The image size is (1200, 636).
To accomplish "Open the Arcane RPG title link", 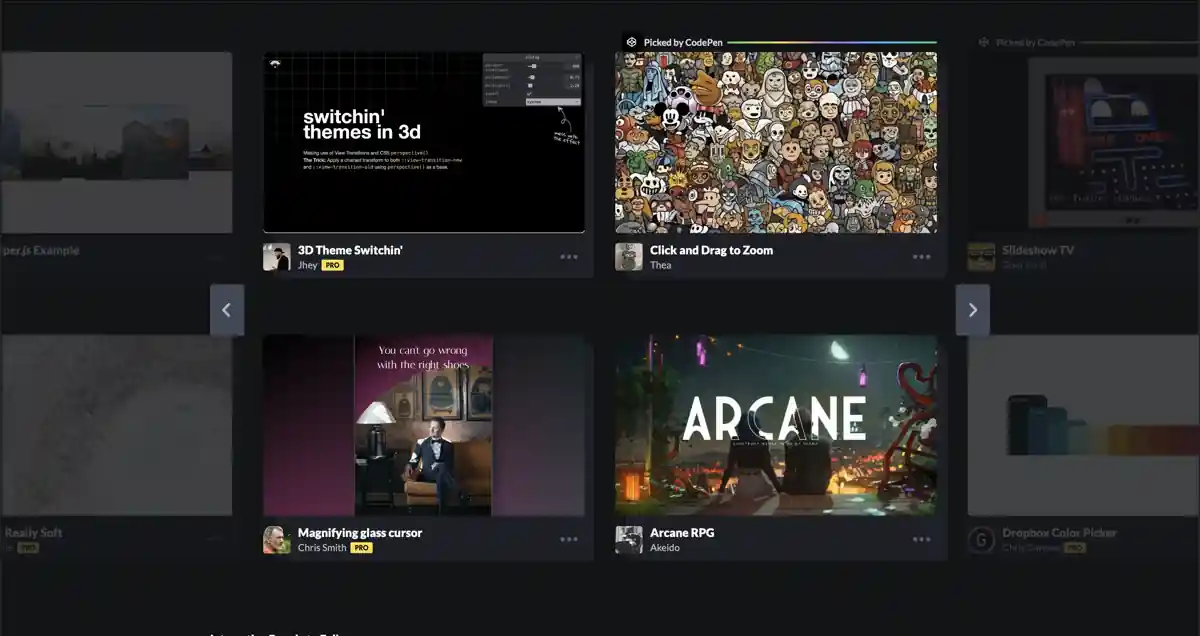I will [682, 533].
